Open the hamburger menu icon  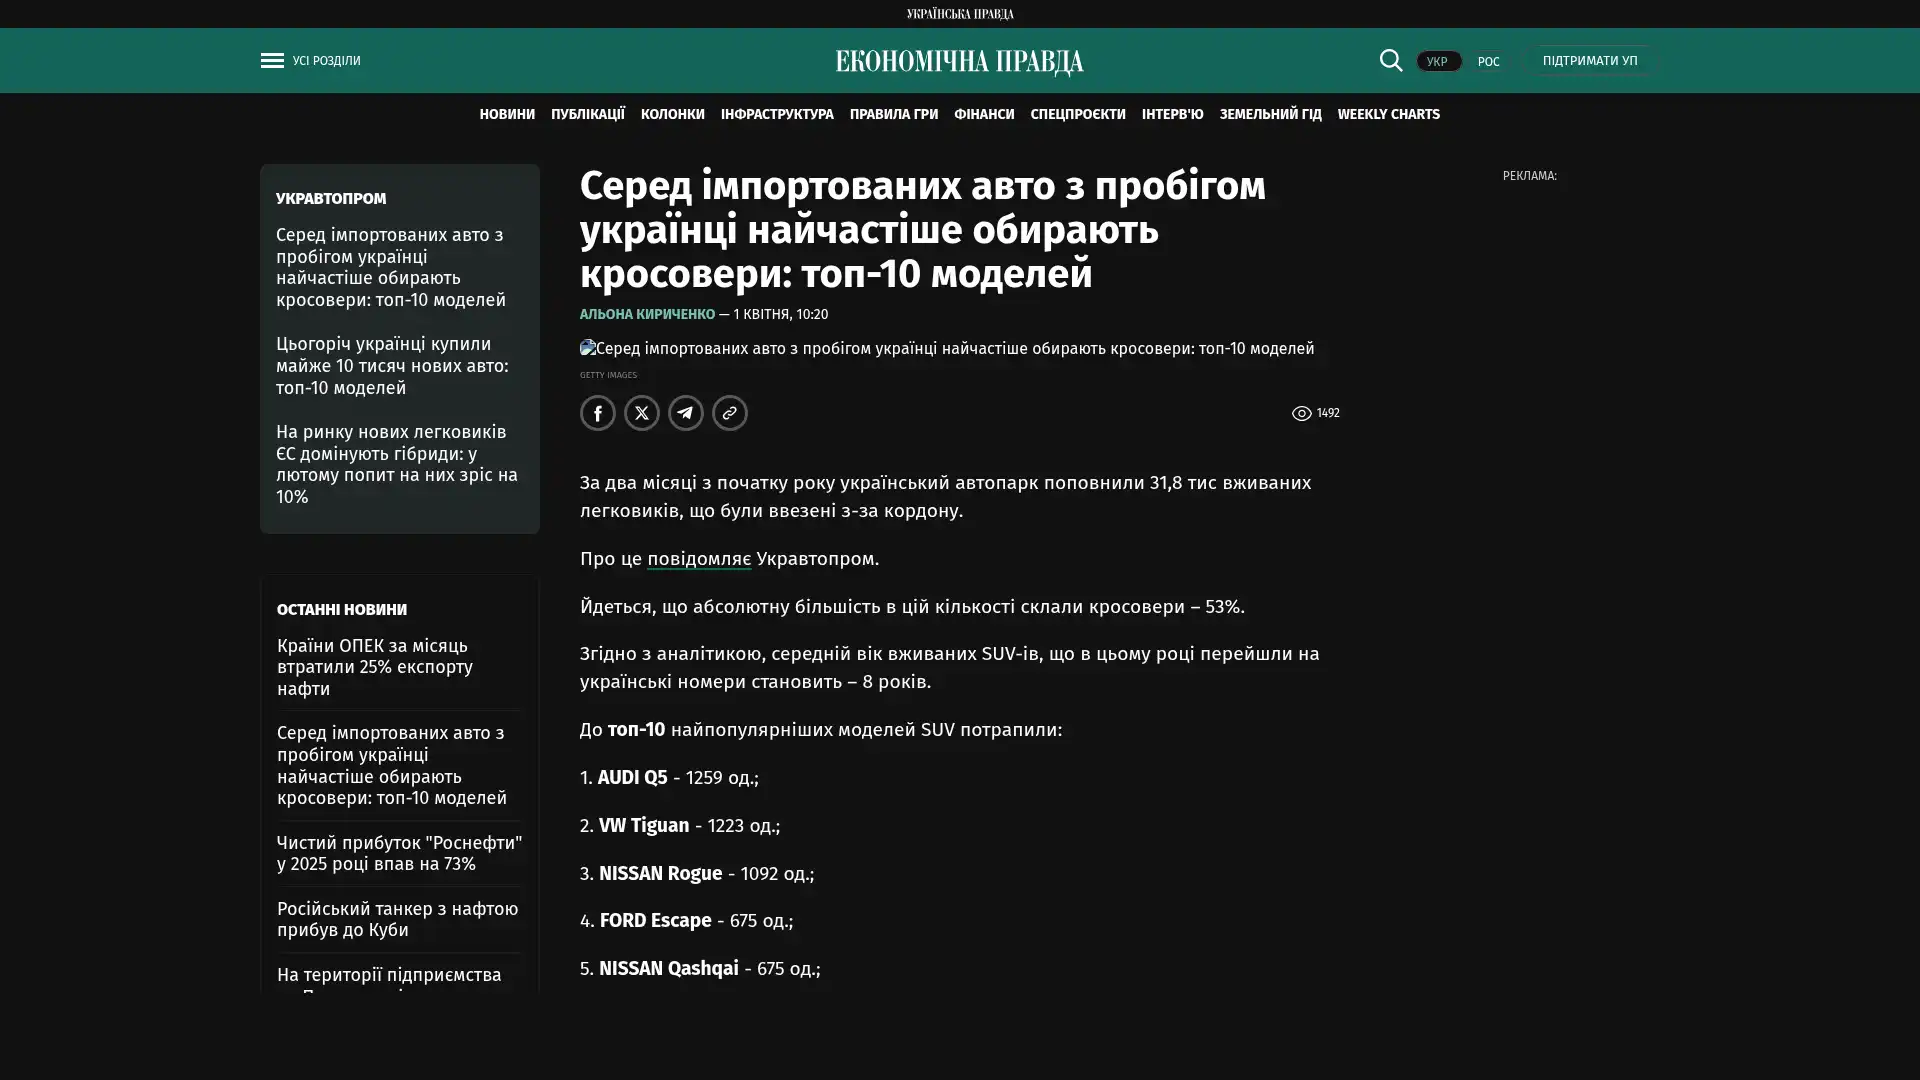click(272, 61)
